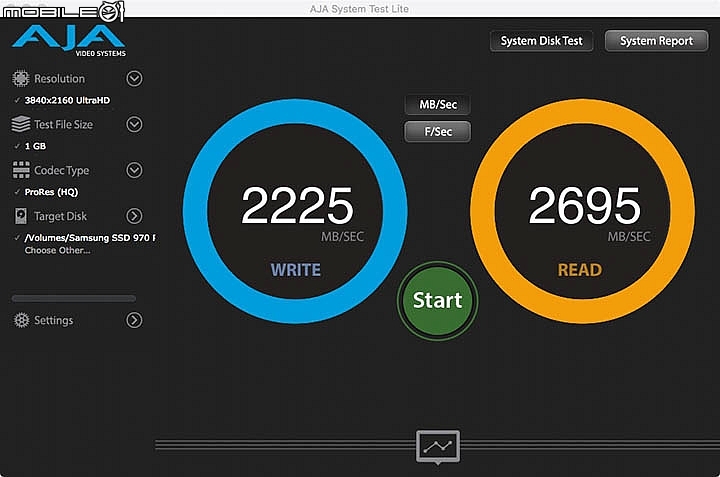Select the 1 GB file size option
Viewport: 720px width, 477px height.
(35, 146)
